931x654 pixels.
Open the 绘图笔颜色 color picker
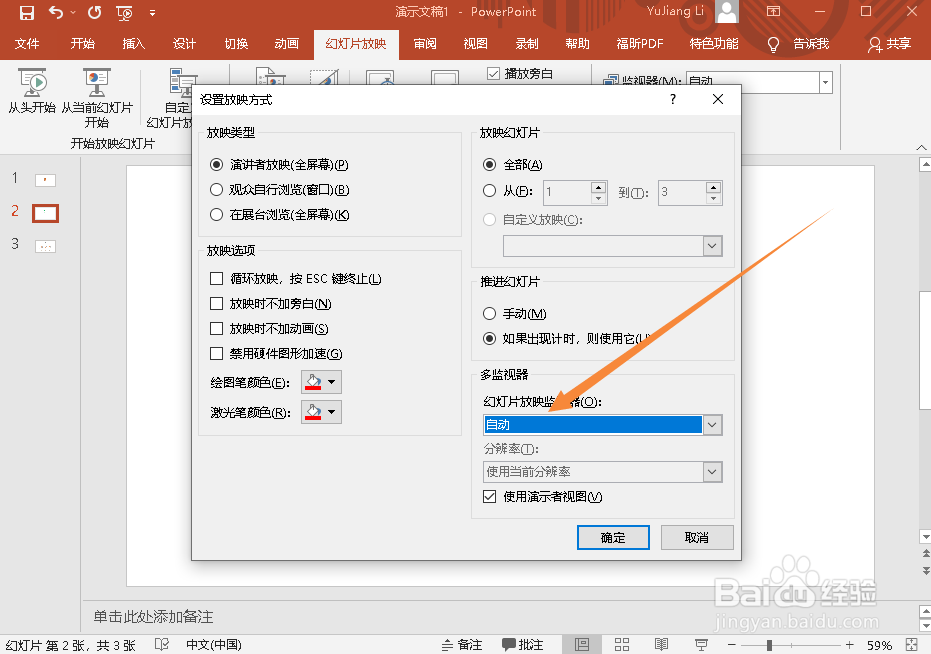click(321, 382)
